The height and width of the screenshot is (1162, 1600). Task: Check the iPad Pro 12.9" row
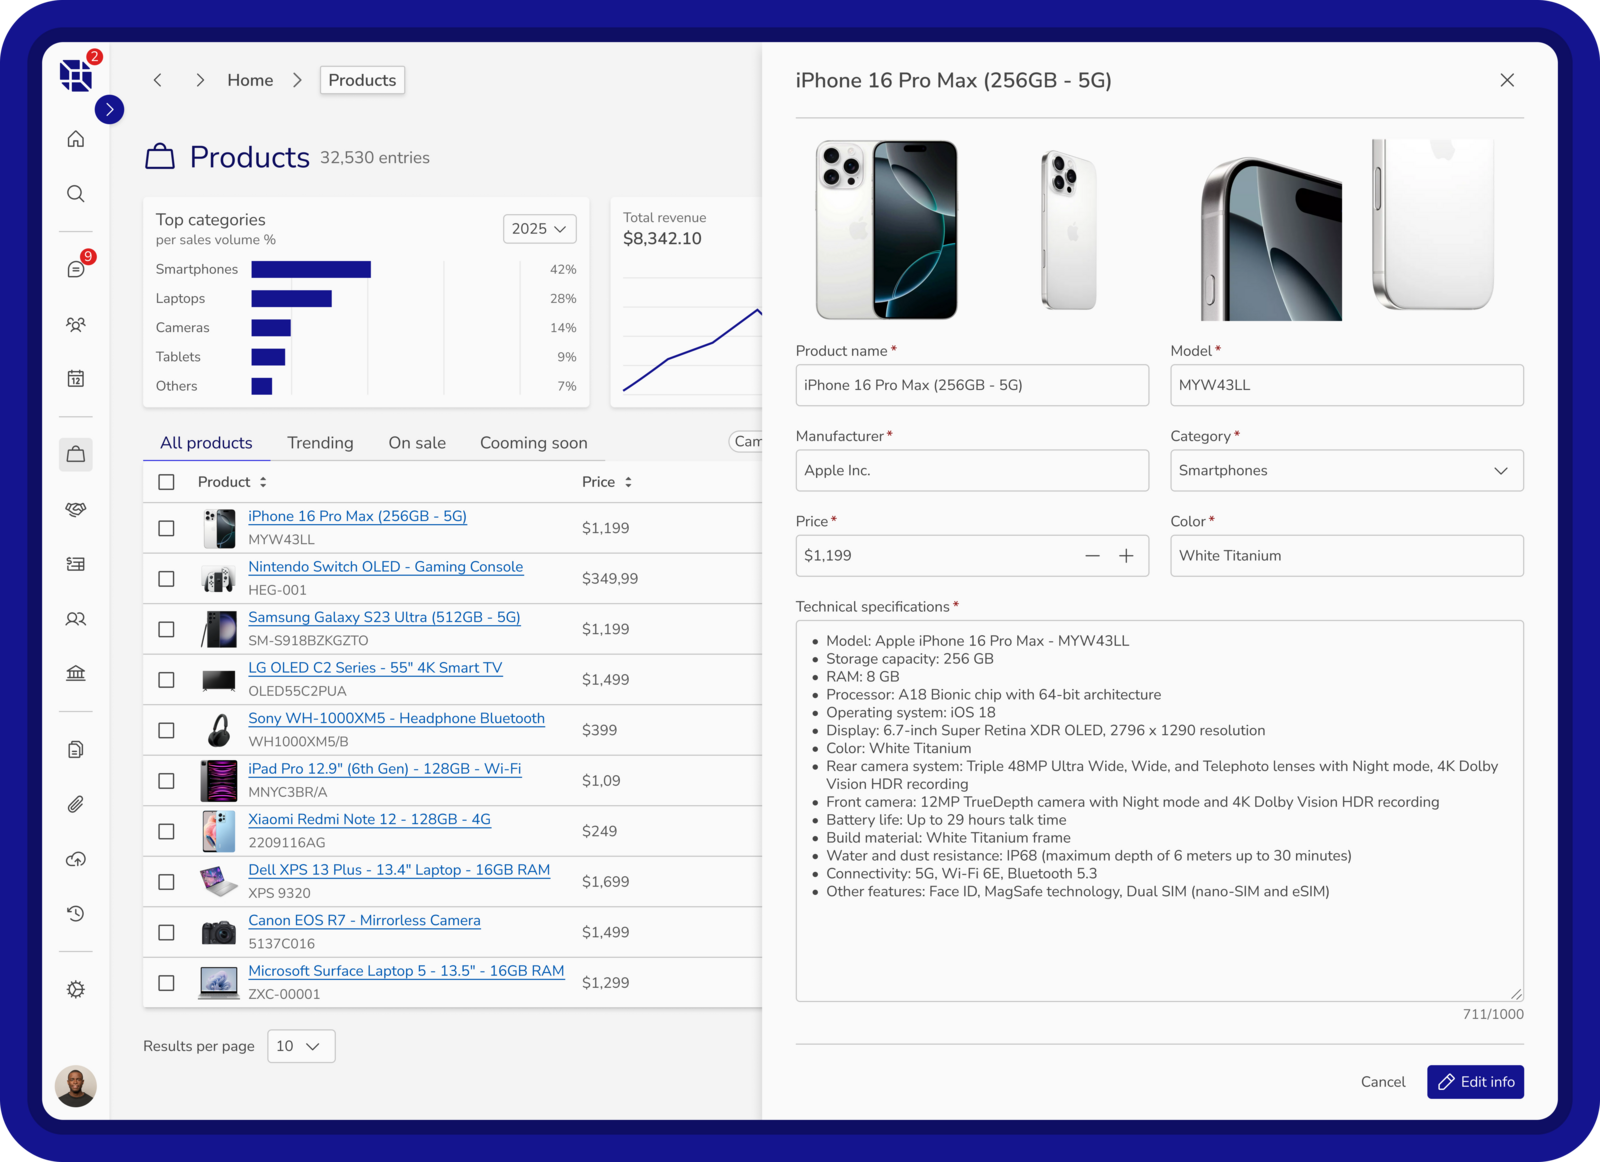[x=166, y=781]
